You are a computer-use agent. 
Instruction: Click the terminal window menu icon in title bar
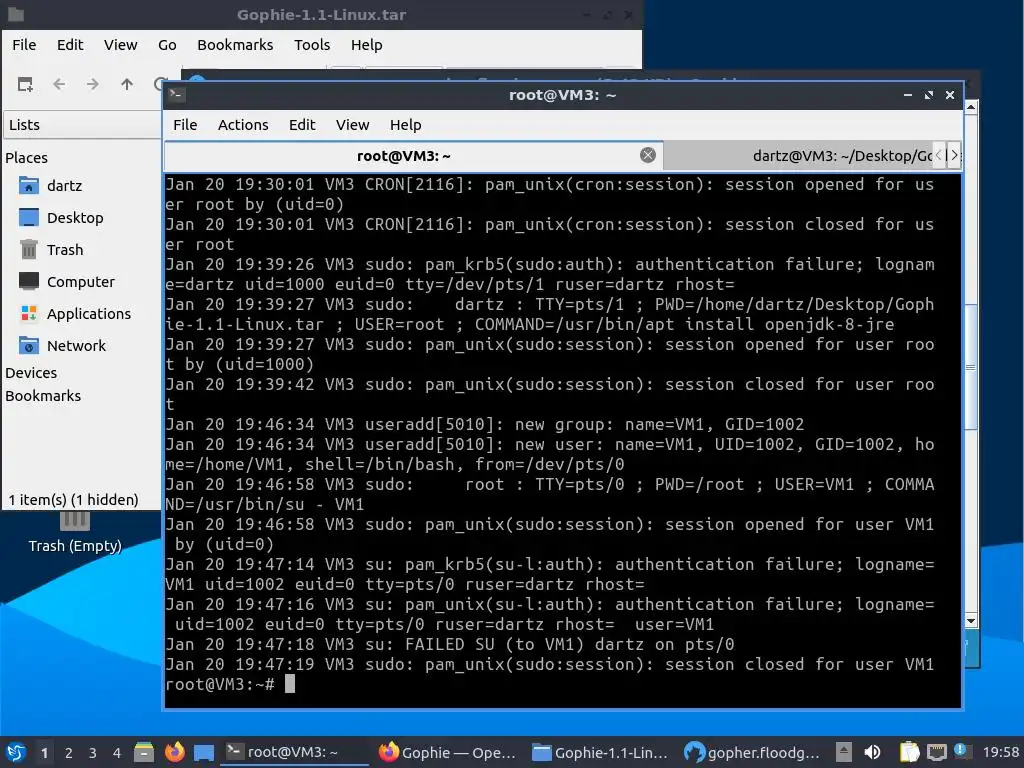(x=176, y=95)
